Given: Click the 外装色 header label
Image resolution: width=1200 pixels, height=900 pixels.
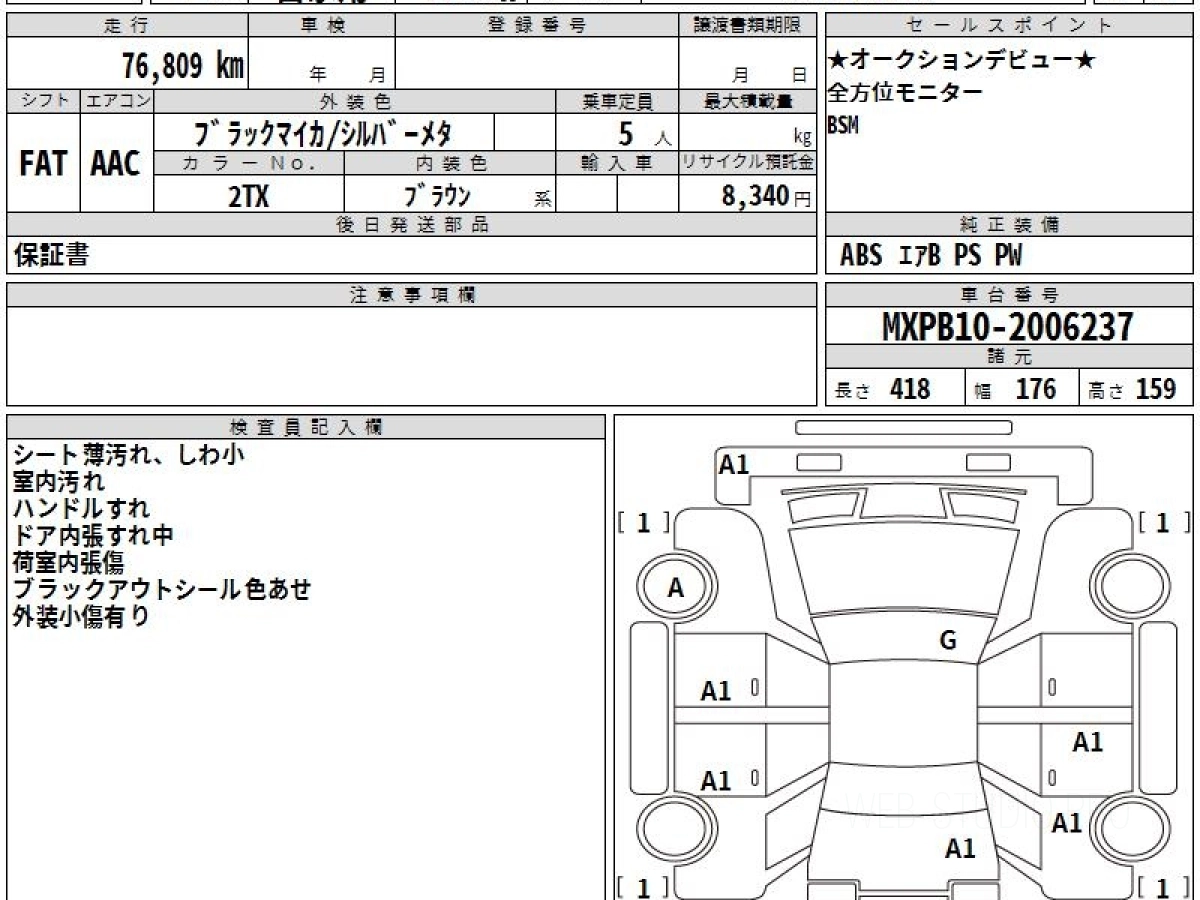Looking at the screenshot, I should pyautogui.click(x=356, y=101).
